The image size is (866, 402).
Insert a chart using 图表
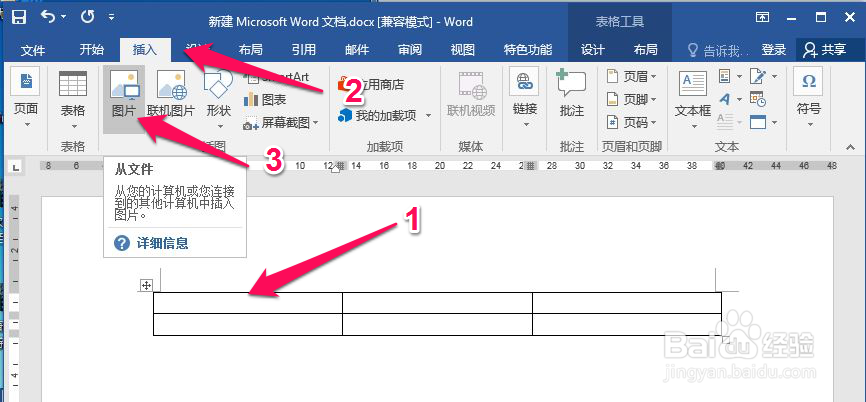click(265, 99)
